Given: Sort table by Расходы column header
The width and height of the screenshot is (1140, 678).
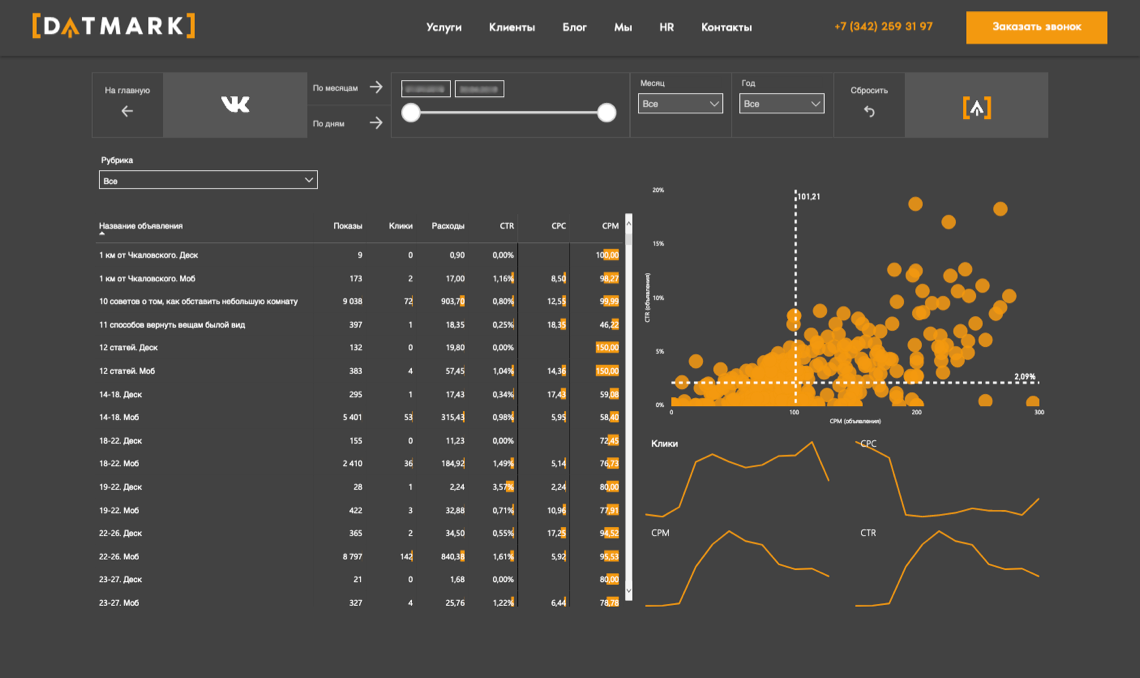Looking at the screenshot, I should click(447, 226).
